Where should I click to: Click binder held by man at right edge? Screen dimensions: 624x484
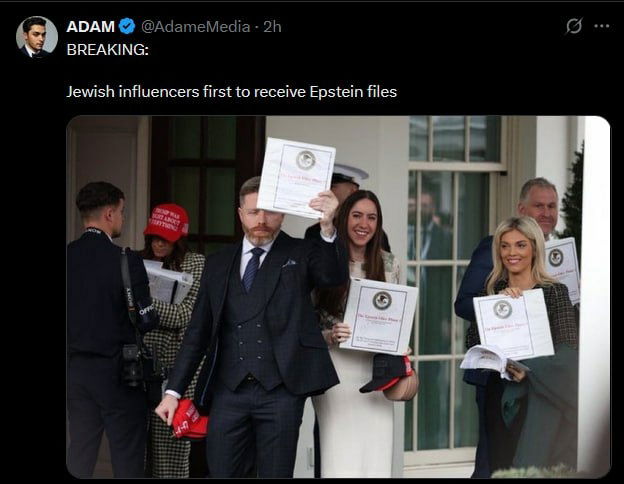click(x=562, y=269)
